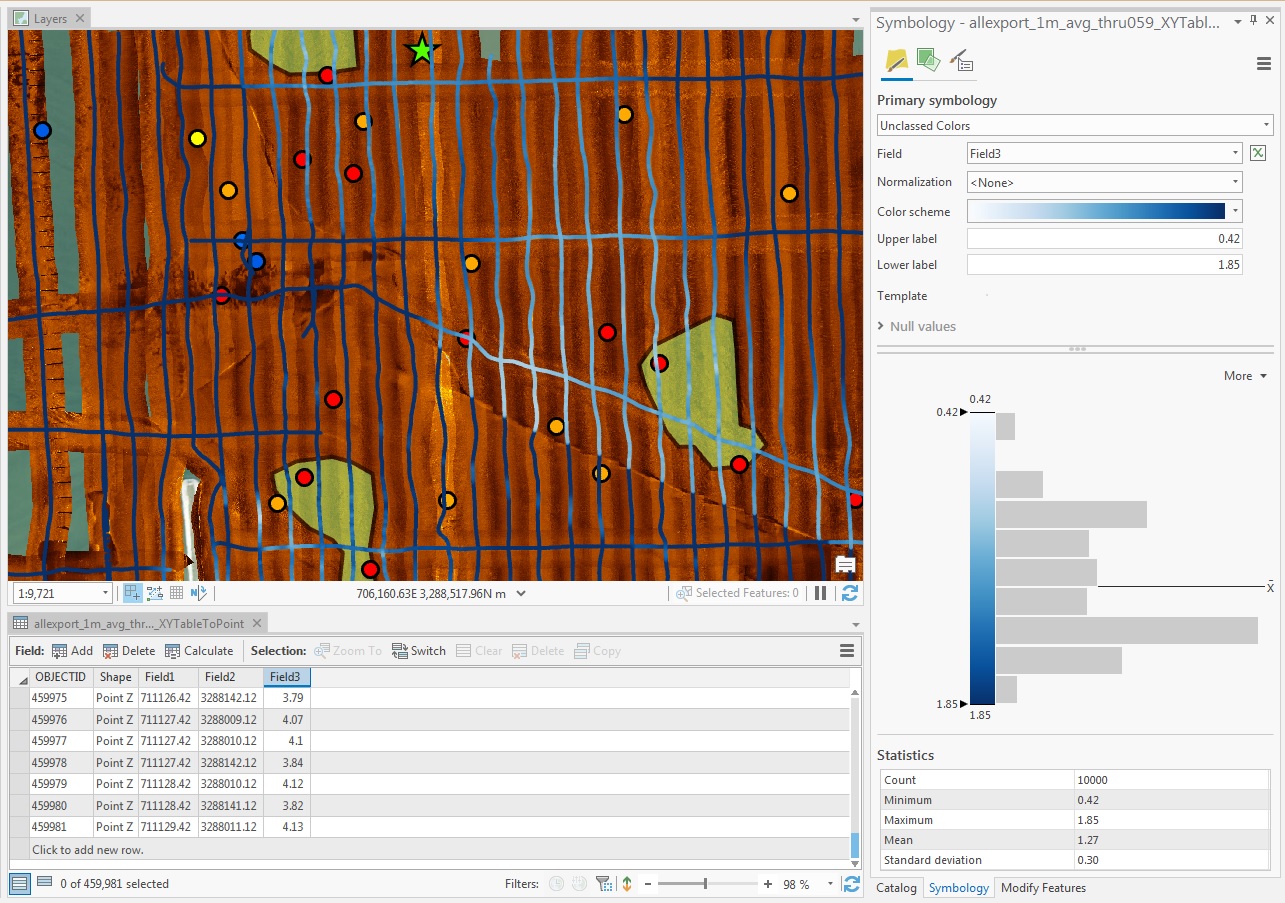Open the Symbology panel options menu
The image size is (1285, 903).
click(1264, 62)
